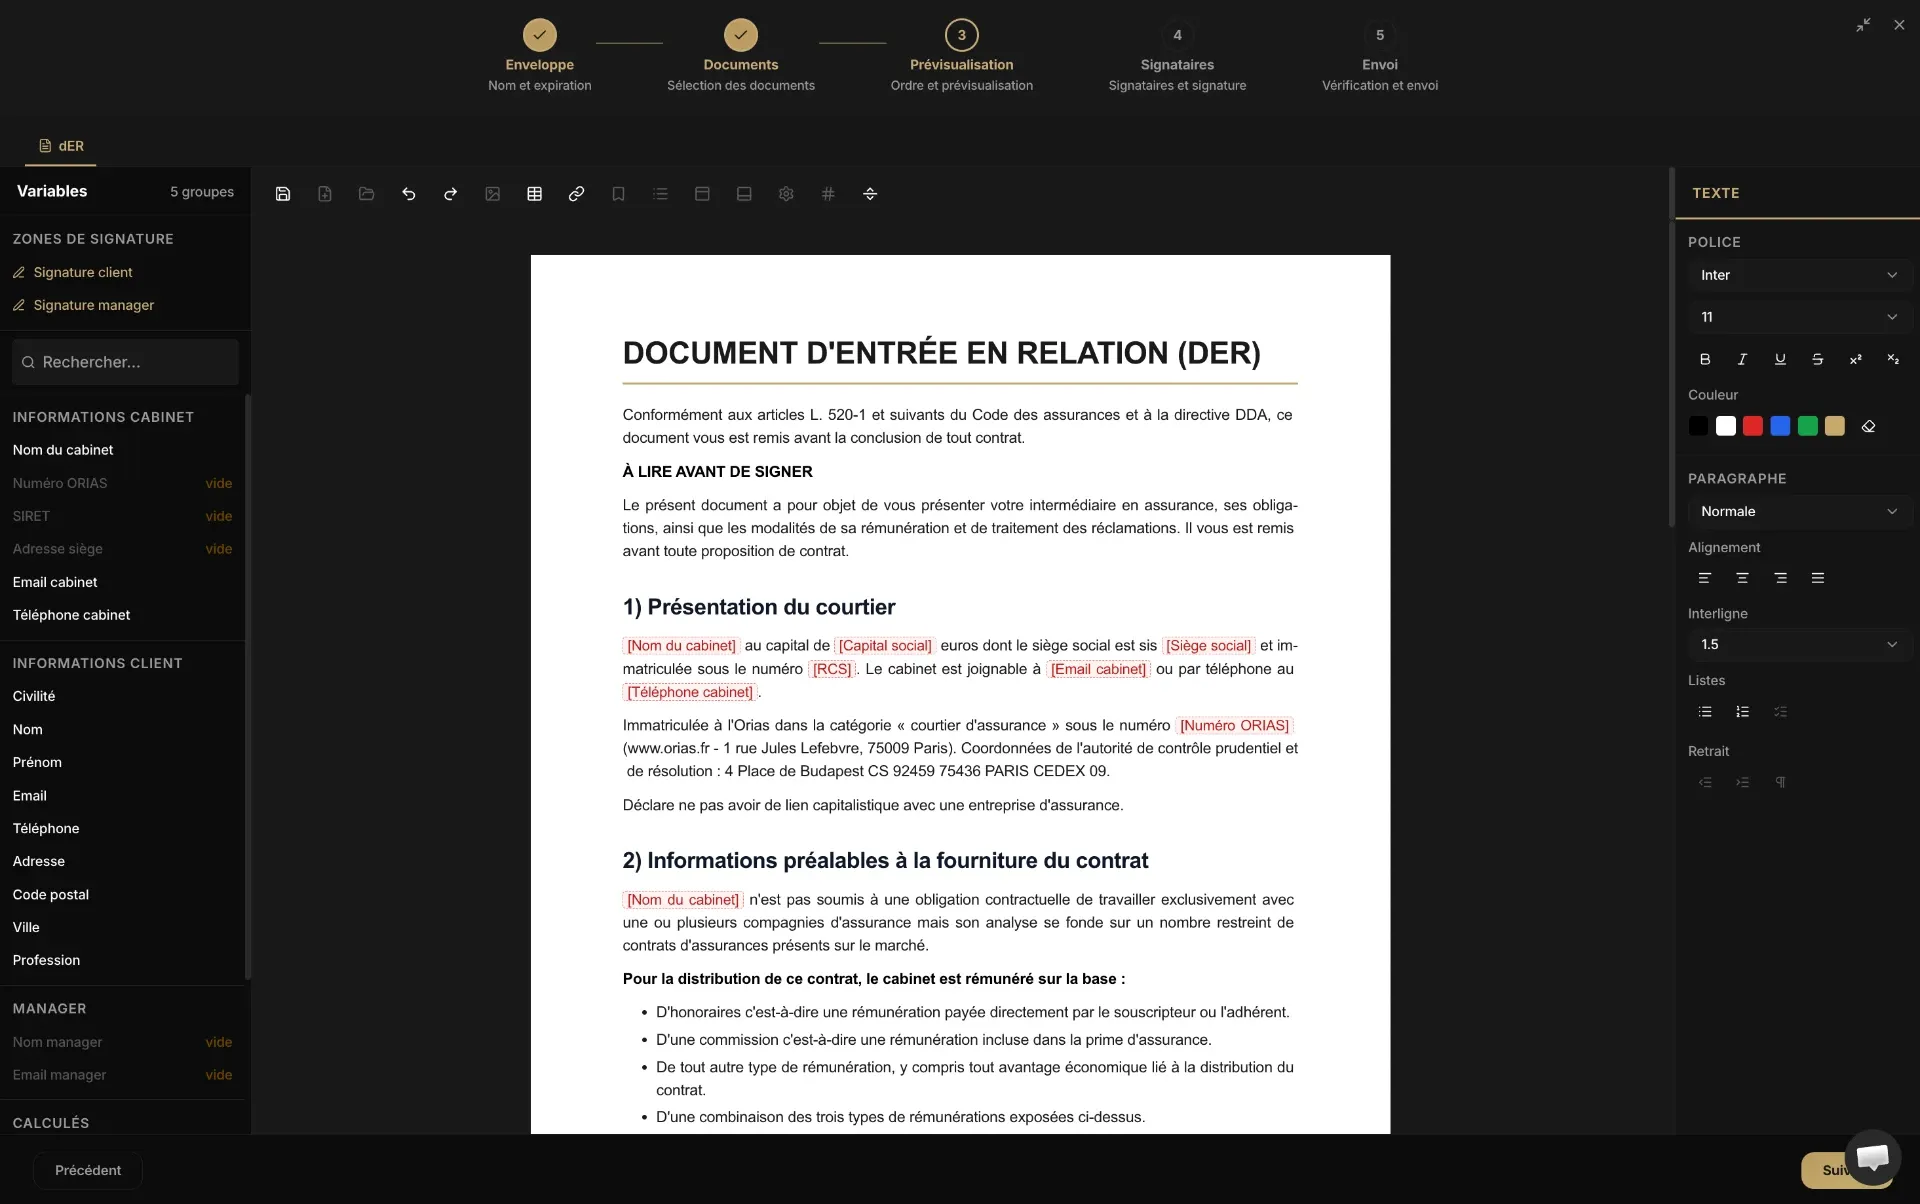Image resolution: width=1920 pixels, height=1204 pixels.
Task: Toggle bold formatting
Action: pyautogui.click(x=1705, y=359)
